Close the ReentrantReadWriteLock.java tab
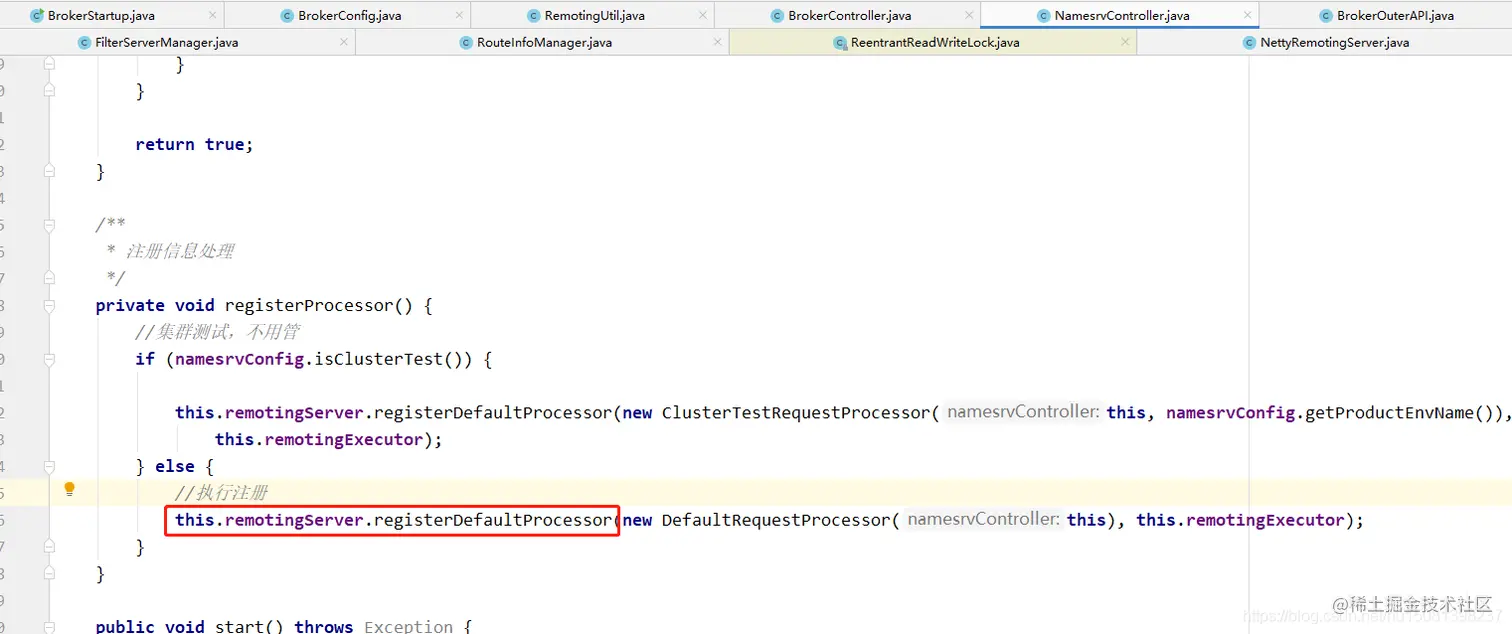 coord(1125,42)
